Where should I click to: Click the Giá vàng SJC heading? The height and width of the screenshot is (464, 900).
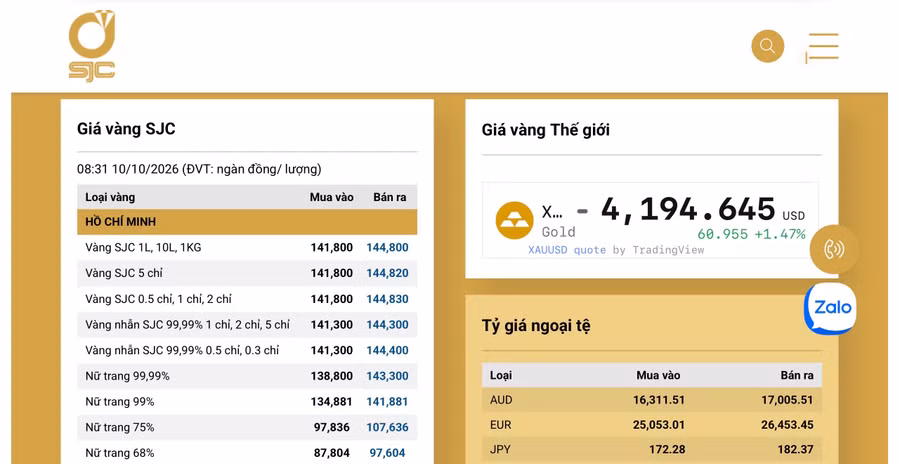[x=126, y=129]
